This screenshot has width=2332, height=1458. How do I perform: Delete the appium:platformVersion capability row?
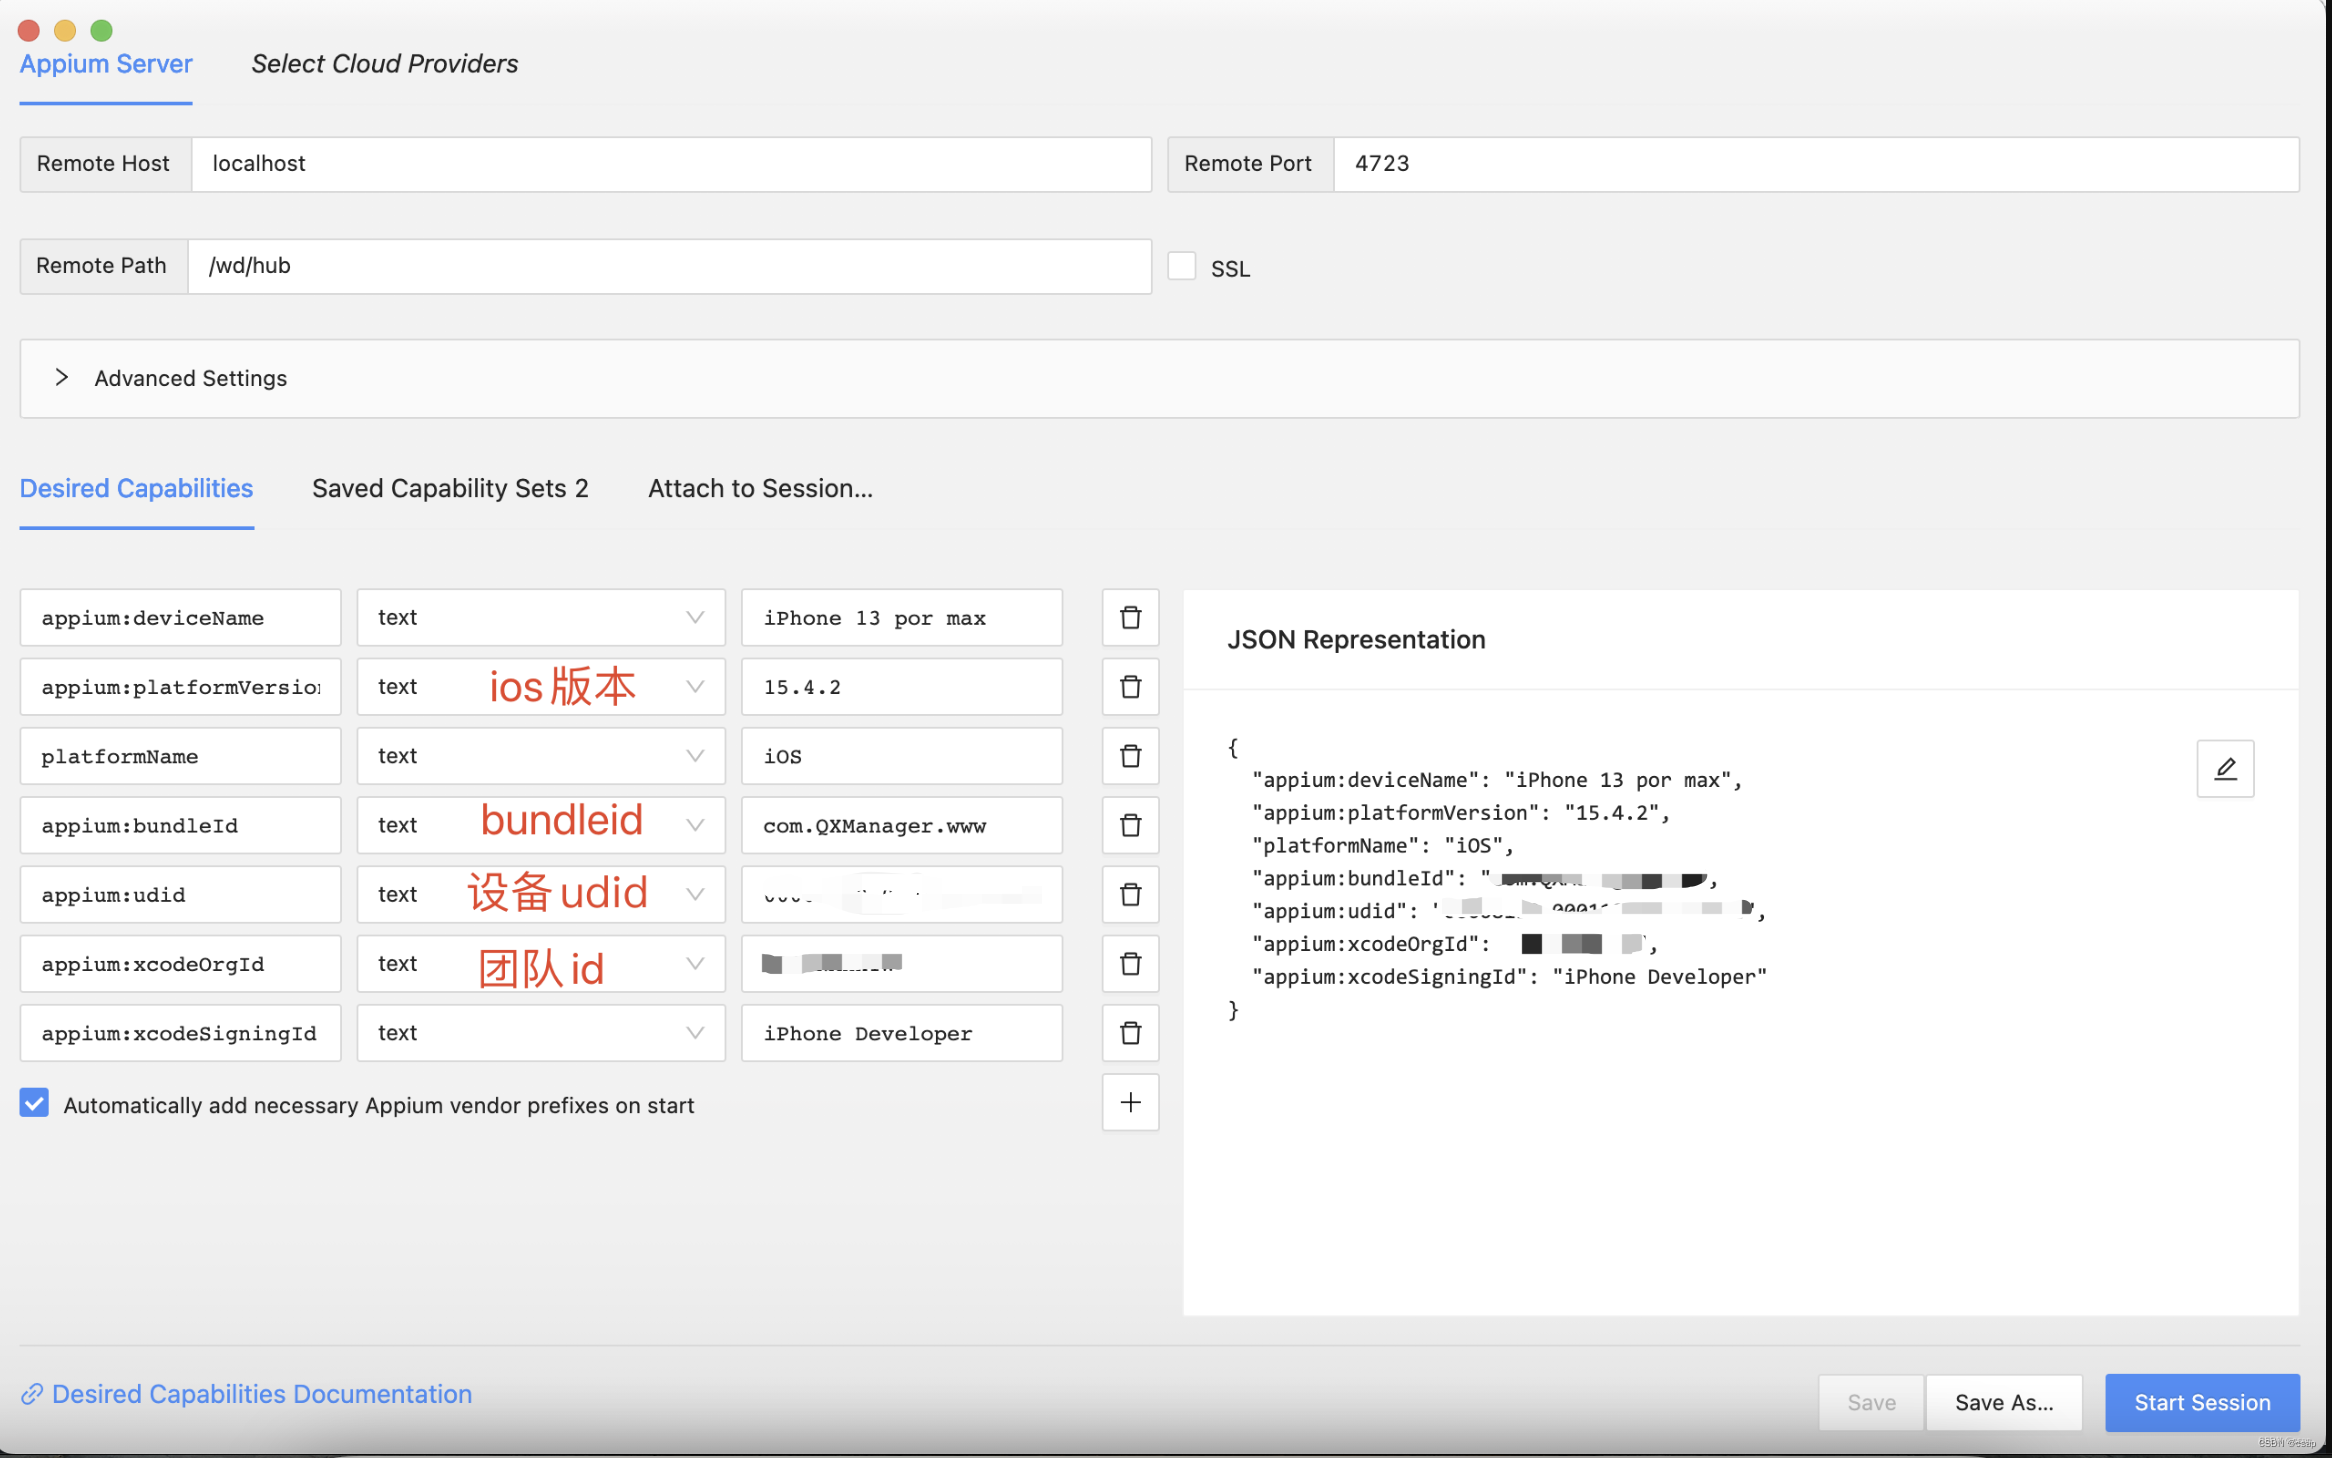tap(1130, 686)
